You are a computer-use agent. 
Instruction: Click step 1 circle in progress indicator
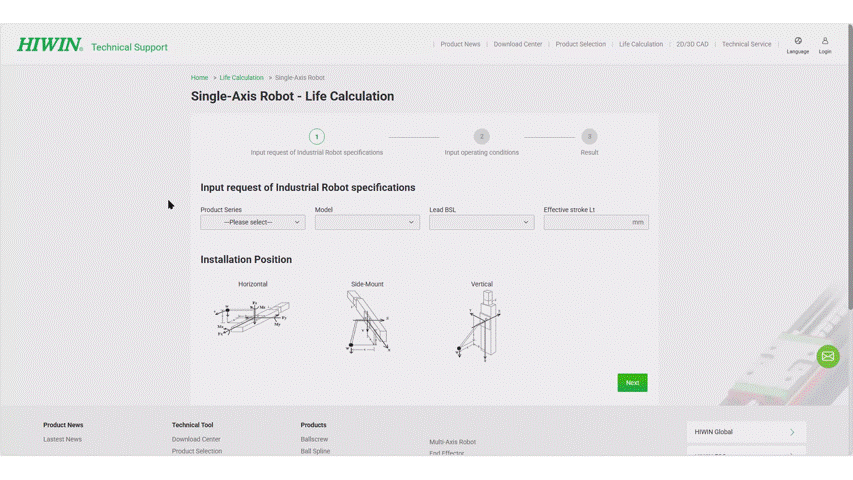point(317,137)
